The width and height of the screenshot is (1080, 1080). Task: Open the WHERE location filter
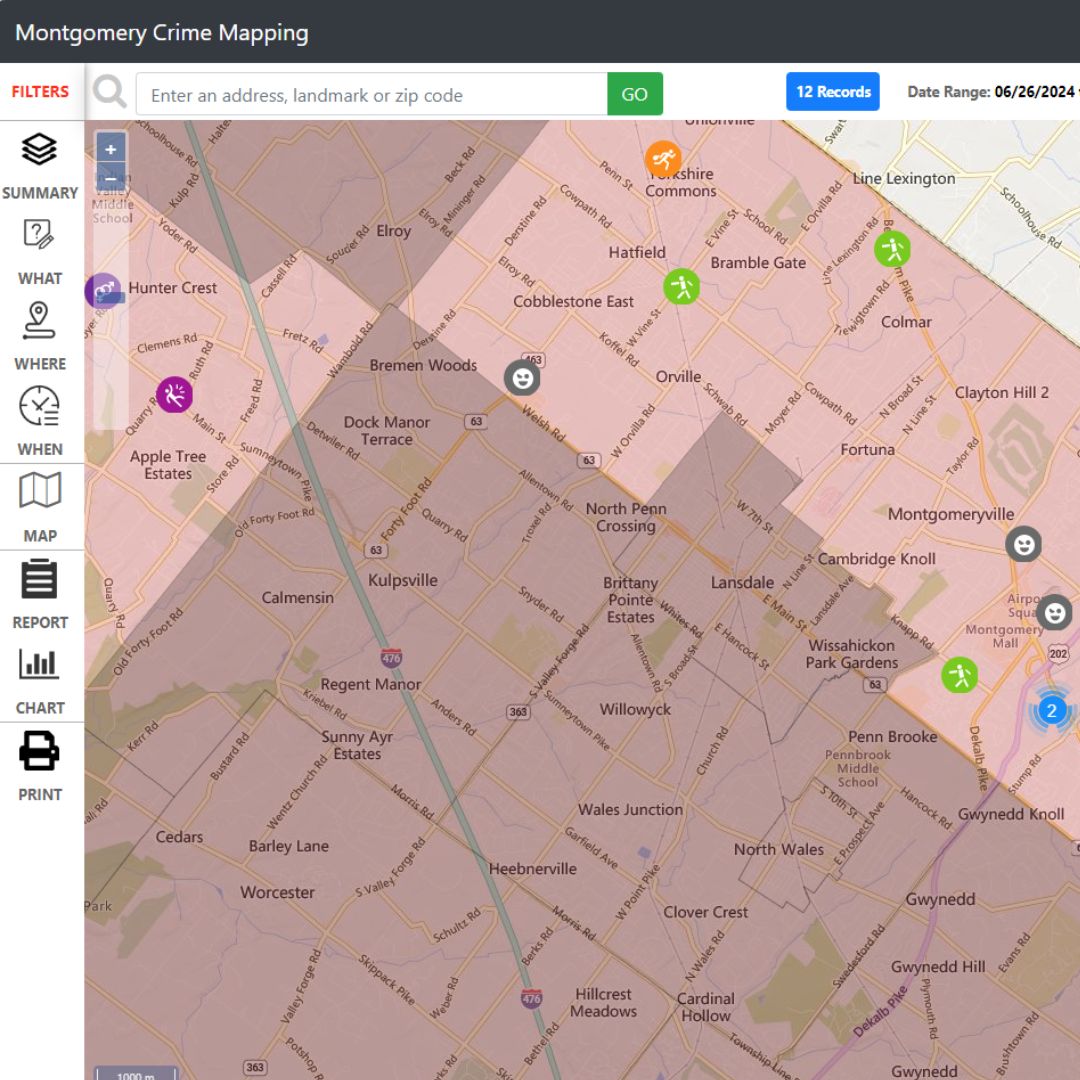(40, 336)
